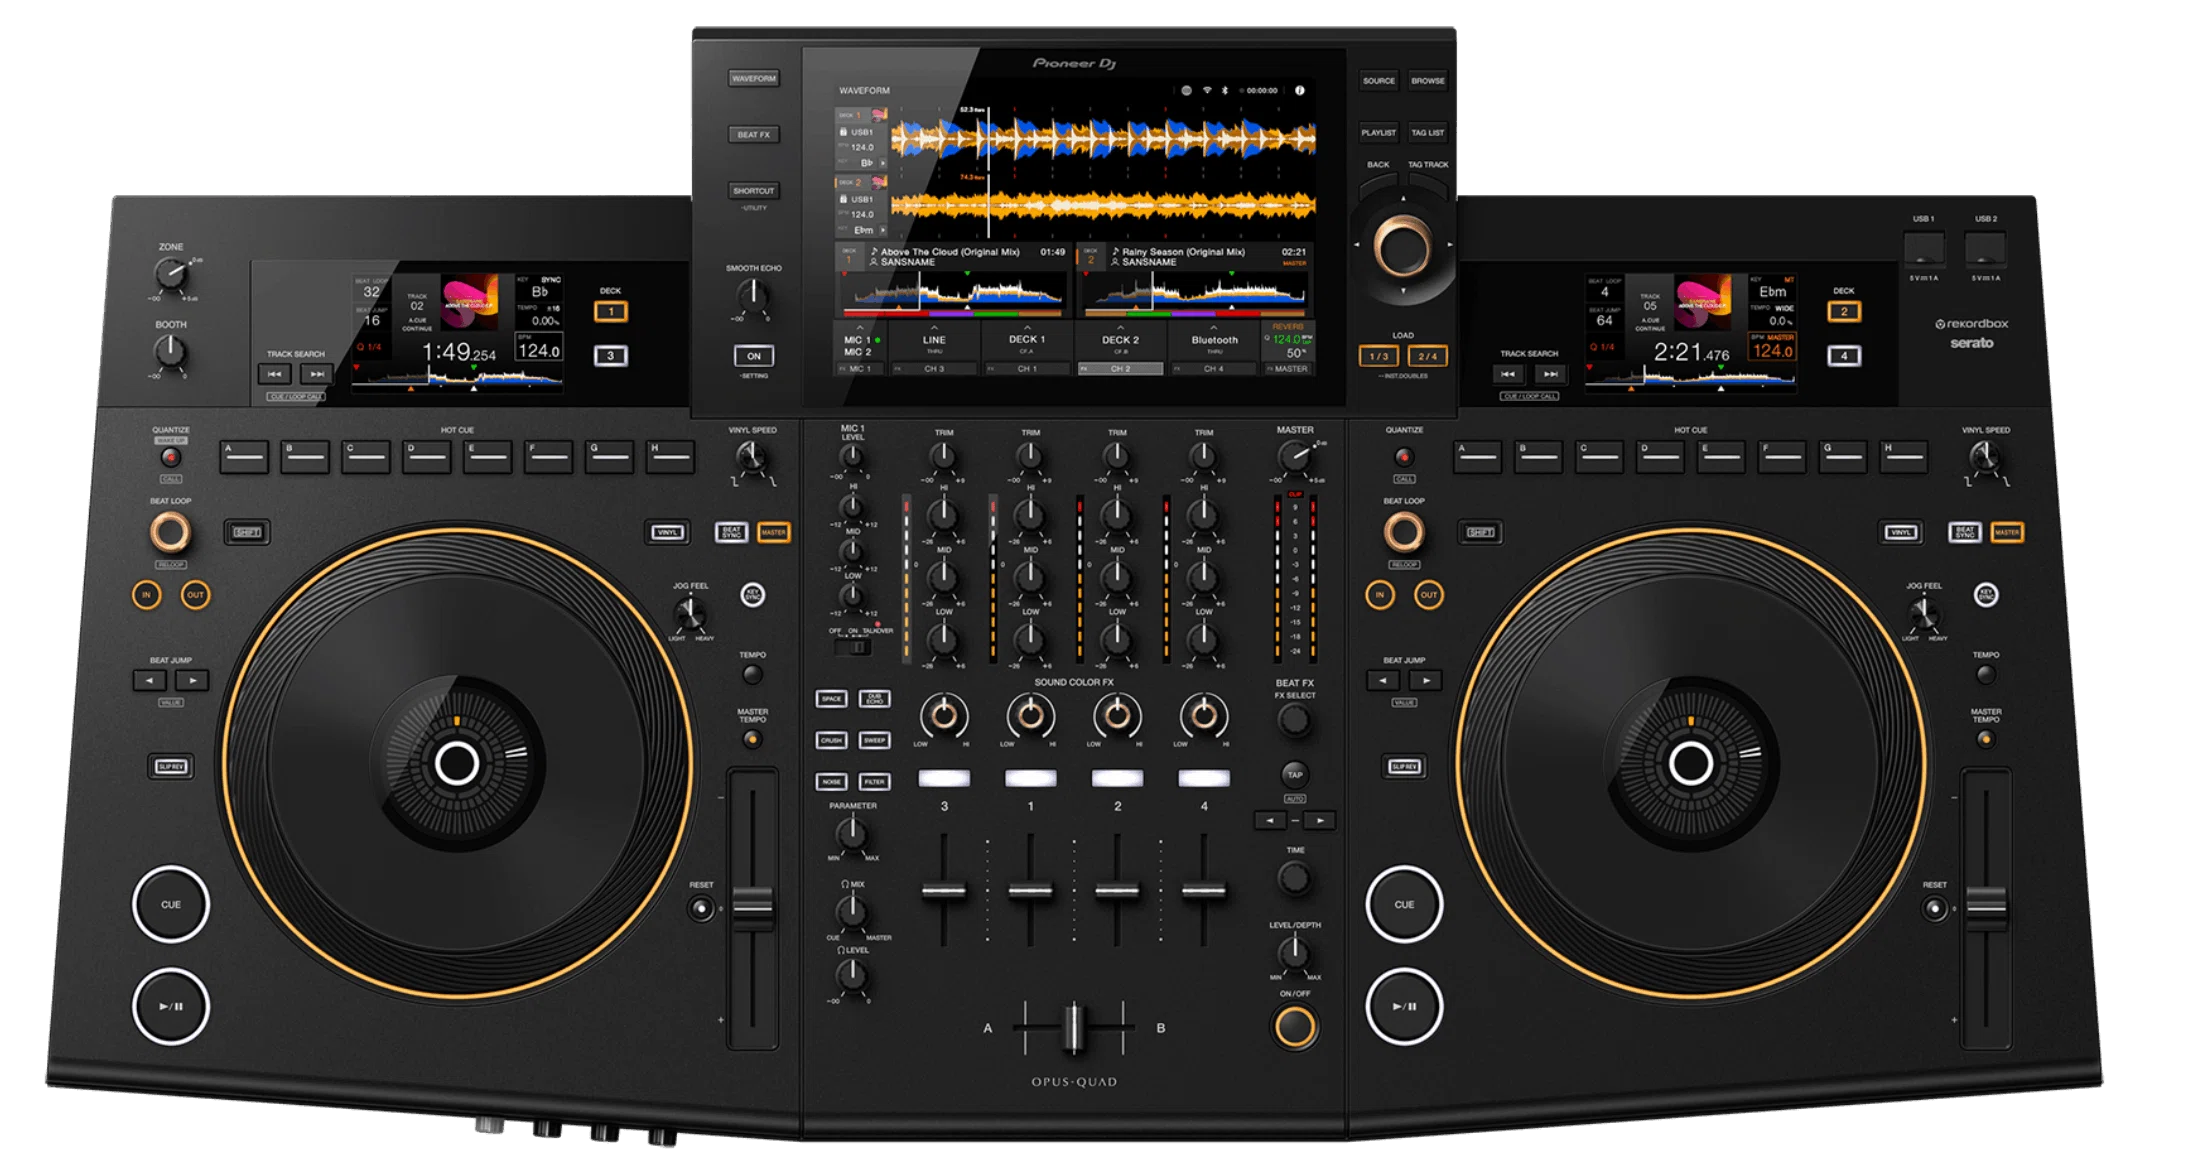Screen dimensions: 2192x1161
Task: Load track to deck 2/4
Action: 1428,356
